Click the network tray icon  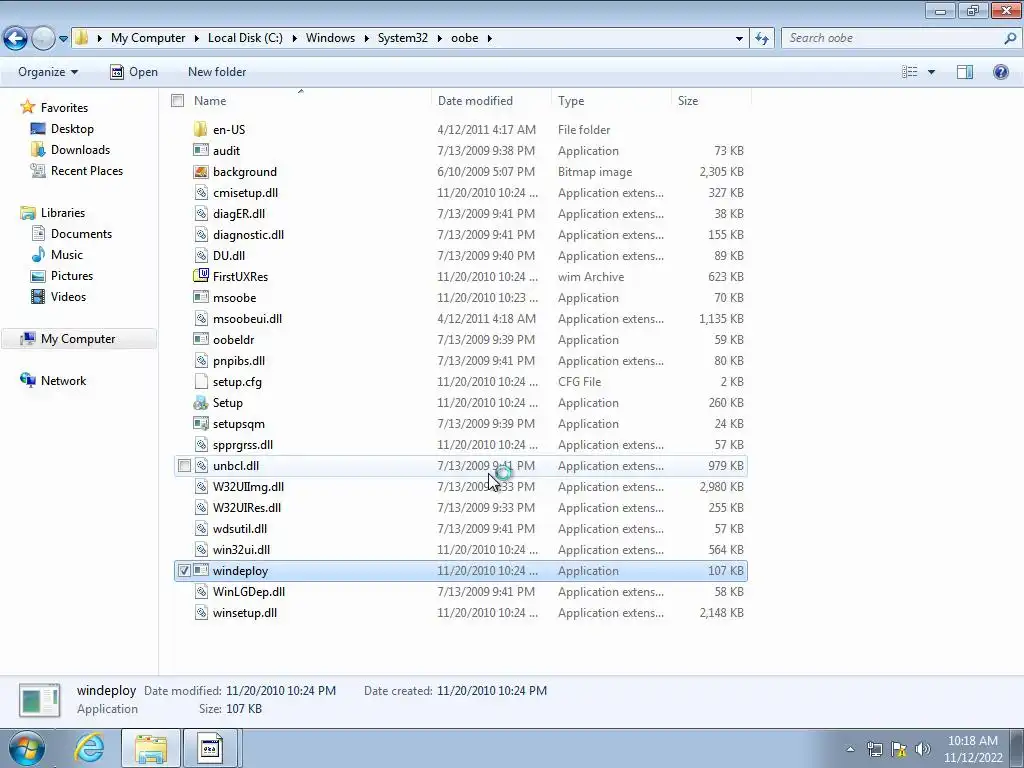[874, 749]
